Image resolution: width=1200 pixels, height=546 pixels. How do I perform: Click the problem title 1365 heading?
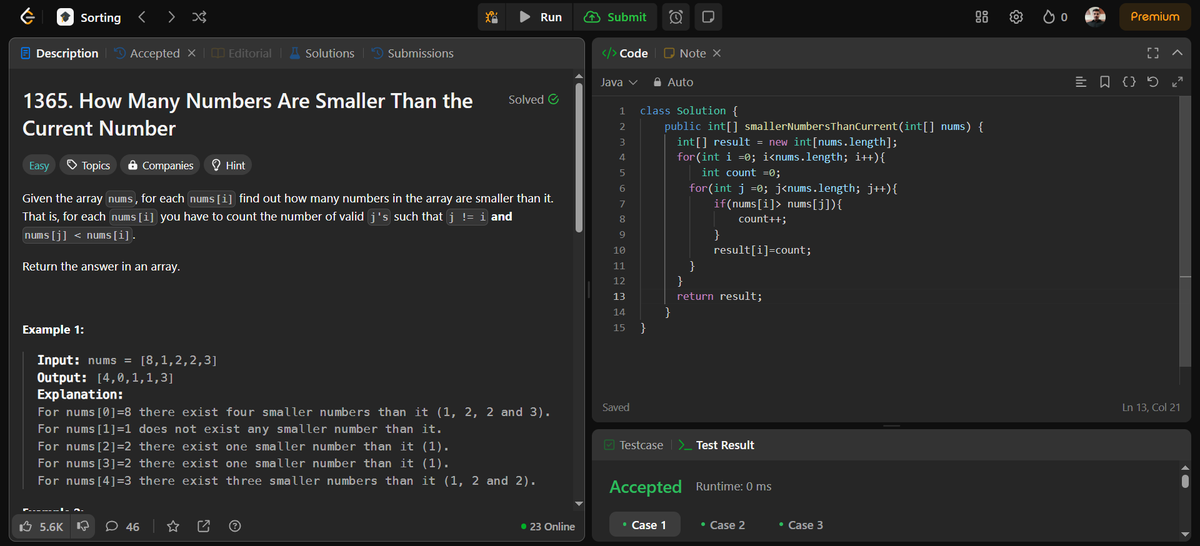(x=247, y=114)
